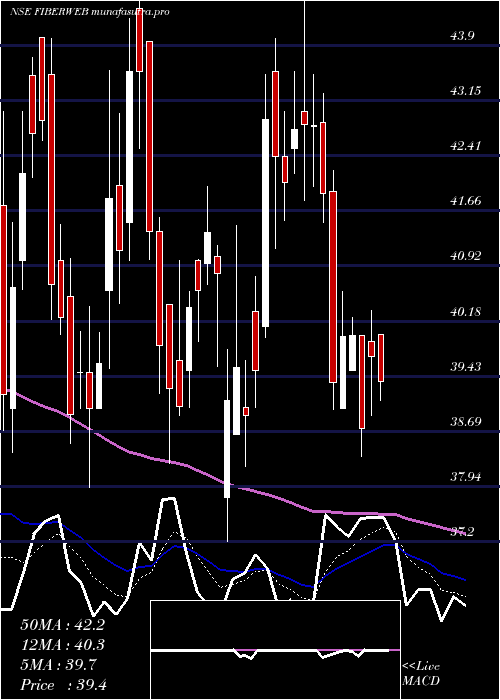Select the 37.94 price axis label
The width and height of the screenshot is (500, 700).
(x=466, y=477)
